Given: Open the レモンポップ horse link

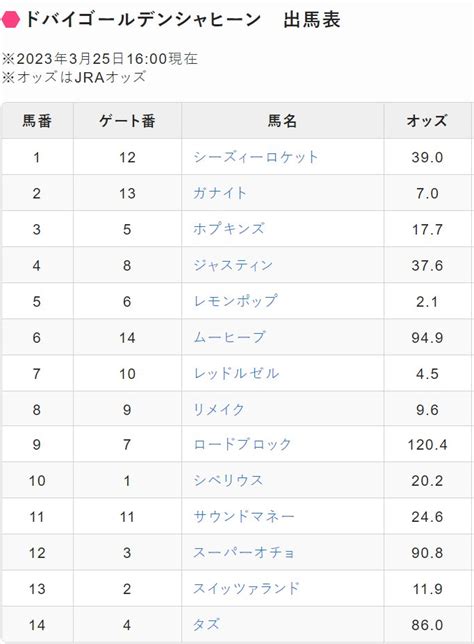Looking at the screenshot, I should [235, 301].
